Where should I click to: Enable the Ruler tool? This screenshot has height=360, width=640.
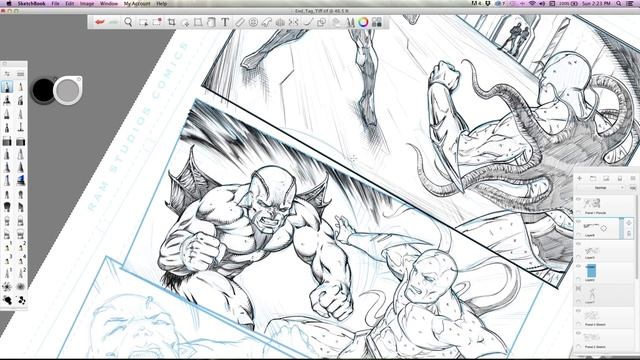(x=239, y=22)
